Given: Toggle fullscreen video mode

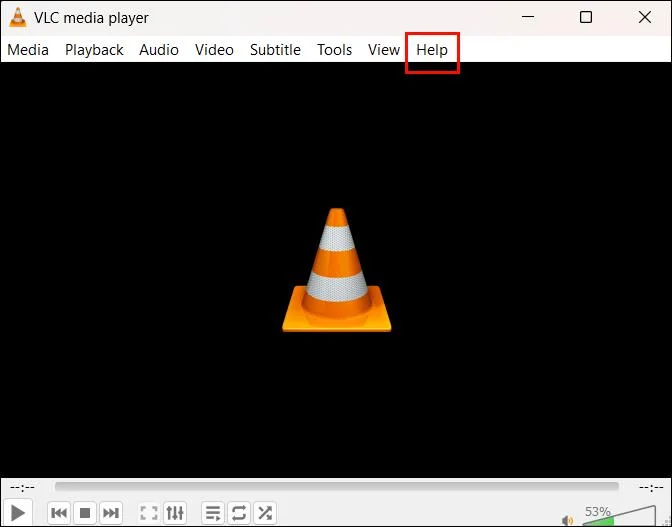Looking at the screenshot, I should pos(149,512).
